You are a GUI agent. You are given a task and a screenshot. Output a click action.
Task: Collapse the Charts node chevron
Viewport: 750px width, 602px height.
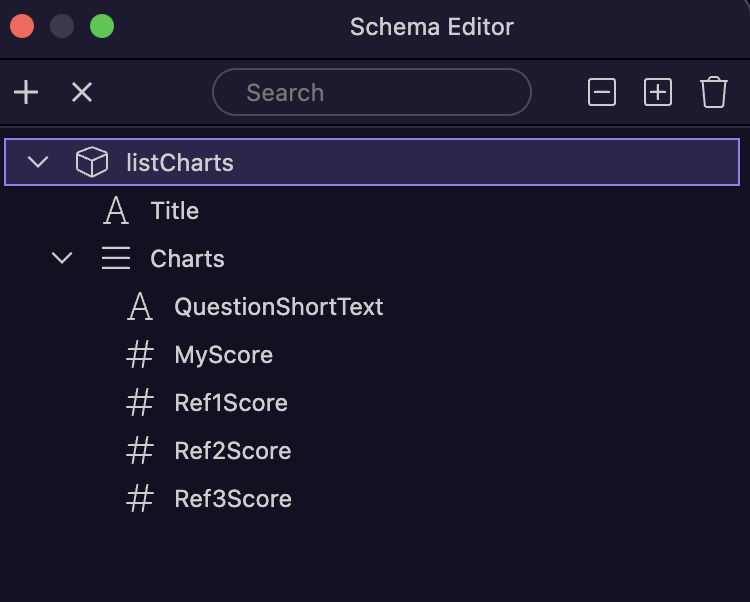(62, 258)
